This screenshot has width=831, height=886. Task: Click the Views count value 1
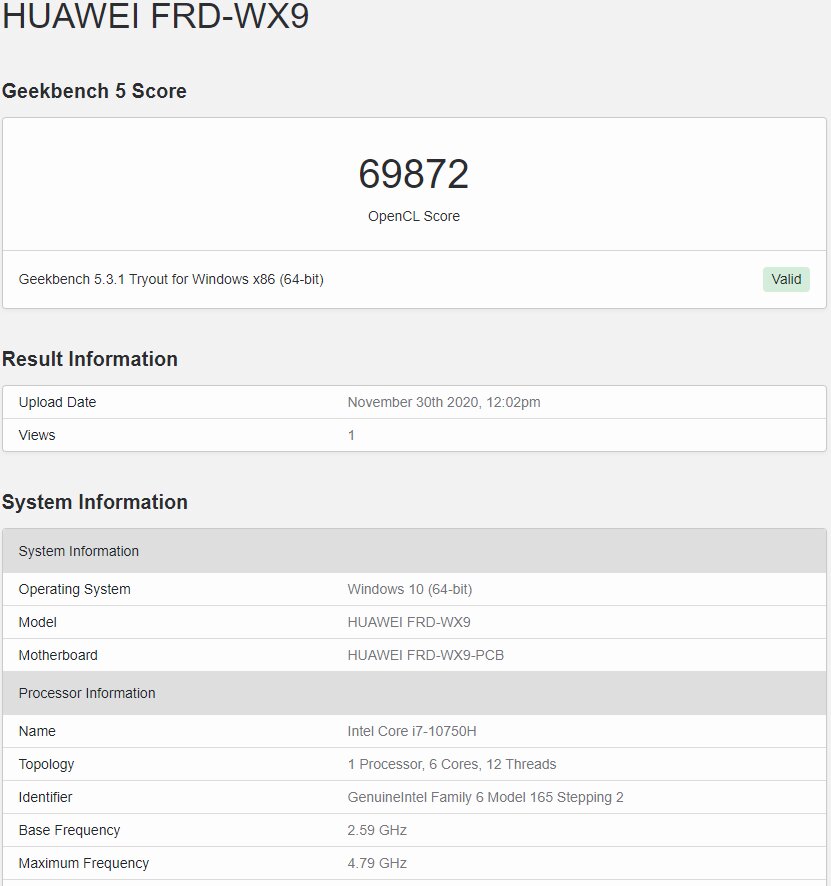pyautogui.click(x=351, y=435)
